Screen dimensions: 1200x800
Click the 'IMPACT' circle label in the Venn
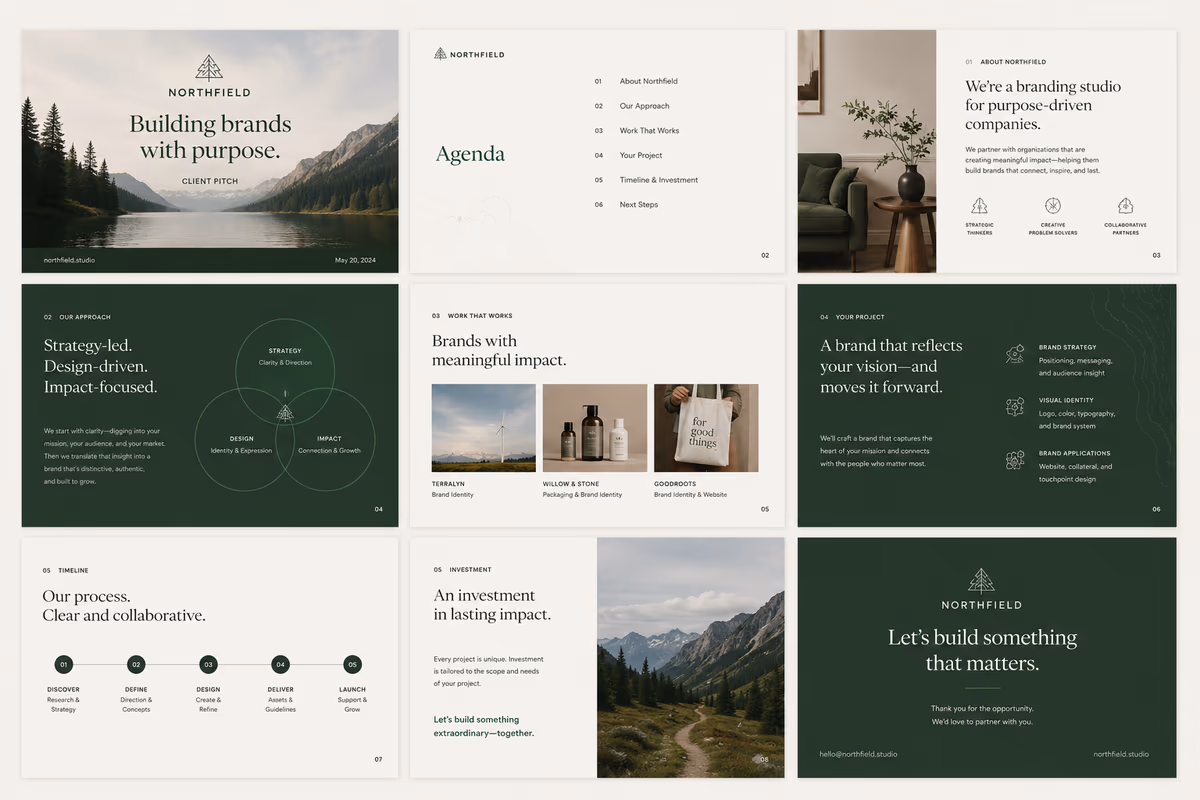point(329,439)
